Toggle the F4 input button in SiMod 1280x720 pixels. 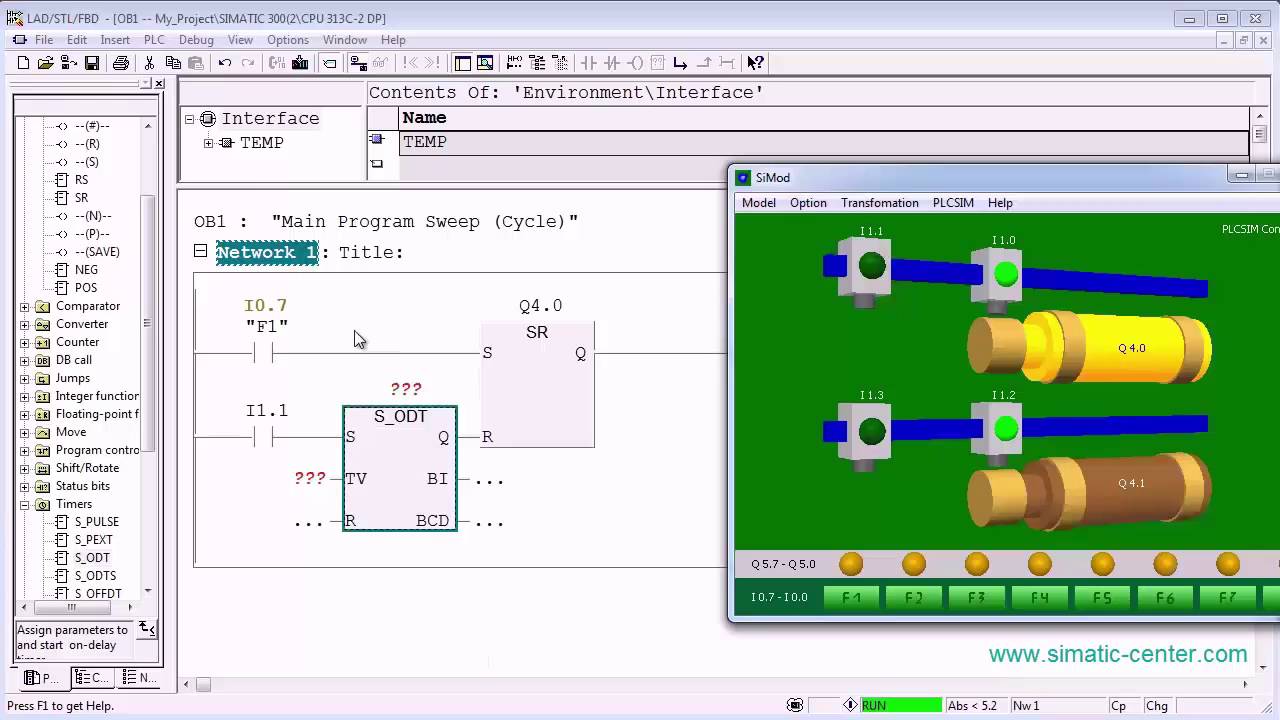pos(1040,598)
